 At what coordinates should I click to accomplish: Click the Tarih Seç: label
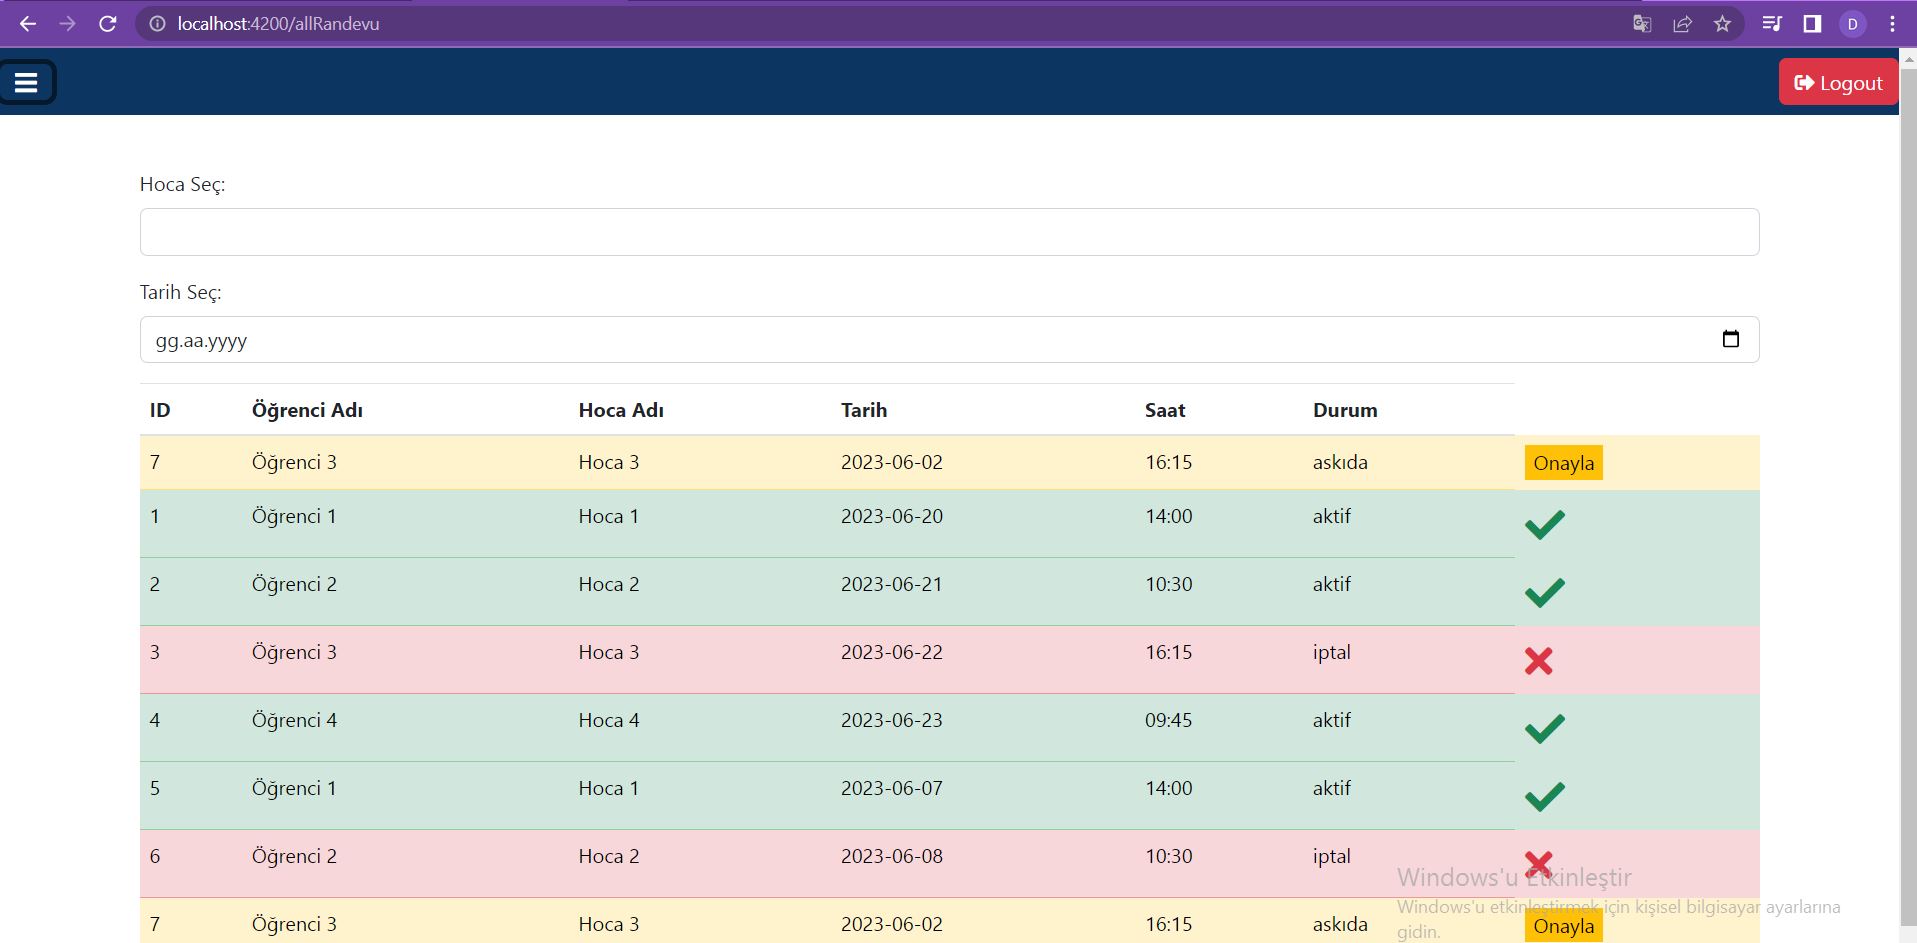tap(180, 293)
